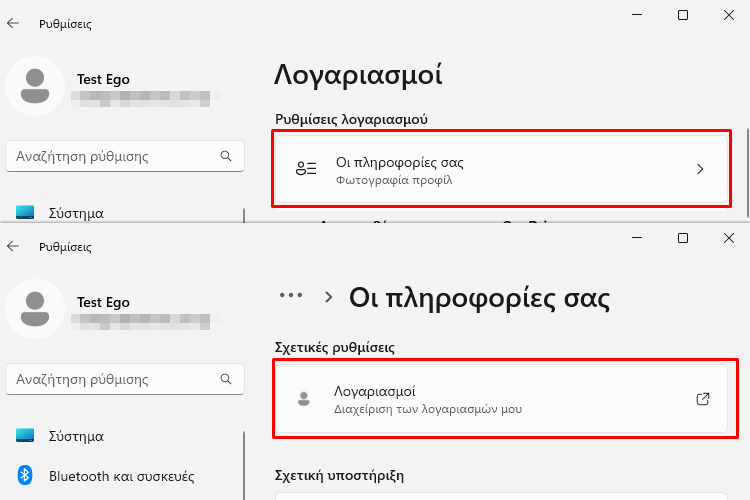
Task: Open the three-dot breadcrumb before Οι πληροφορίες σας
Action: point(291,295)
